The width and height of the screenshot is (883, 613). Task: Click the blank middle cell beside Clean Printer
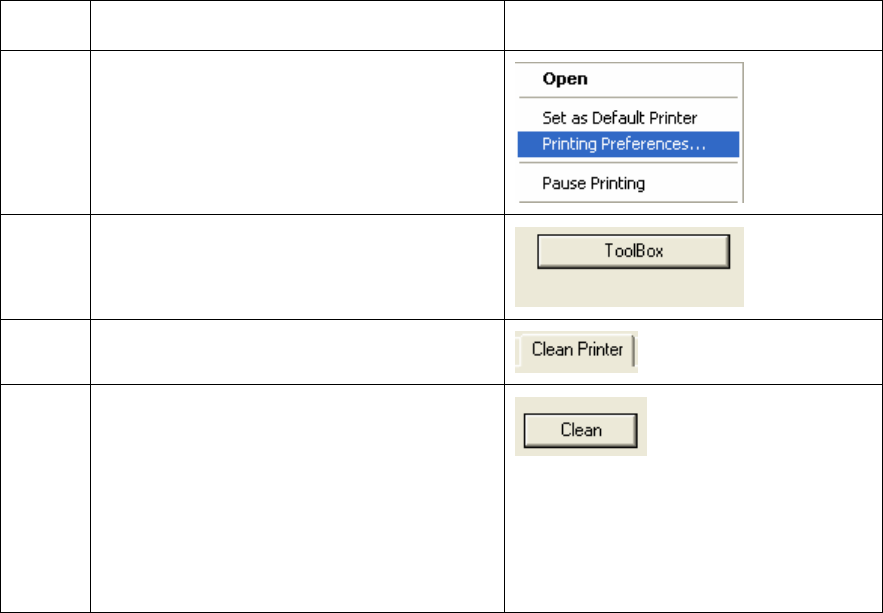pyautogui.click(x=297, y=352)
